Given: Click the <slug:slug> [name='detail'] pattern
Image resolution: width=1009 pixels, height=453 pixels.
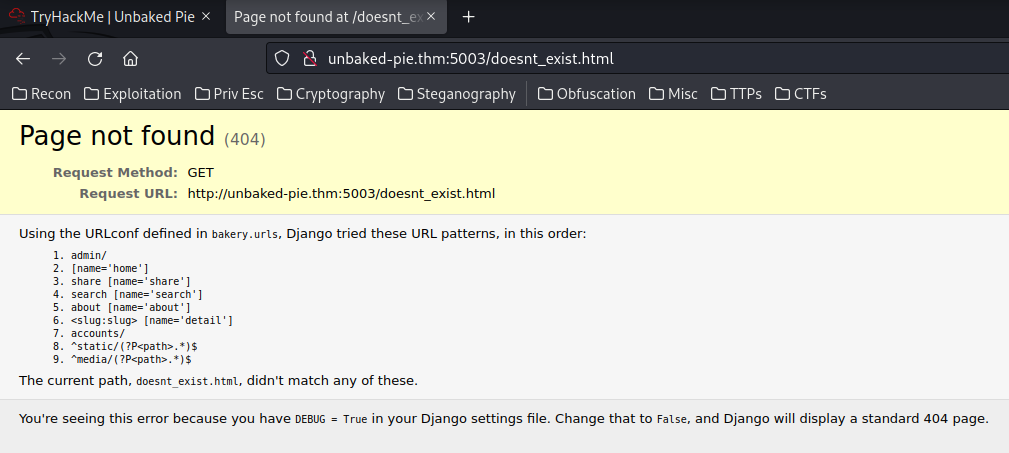Looking at the screenshot, I should [x=152, y=320].
